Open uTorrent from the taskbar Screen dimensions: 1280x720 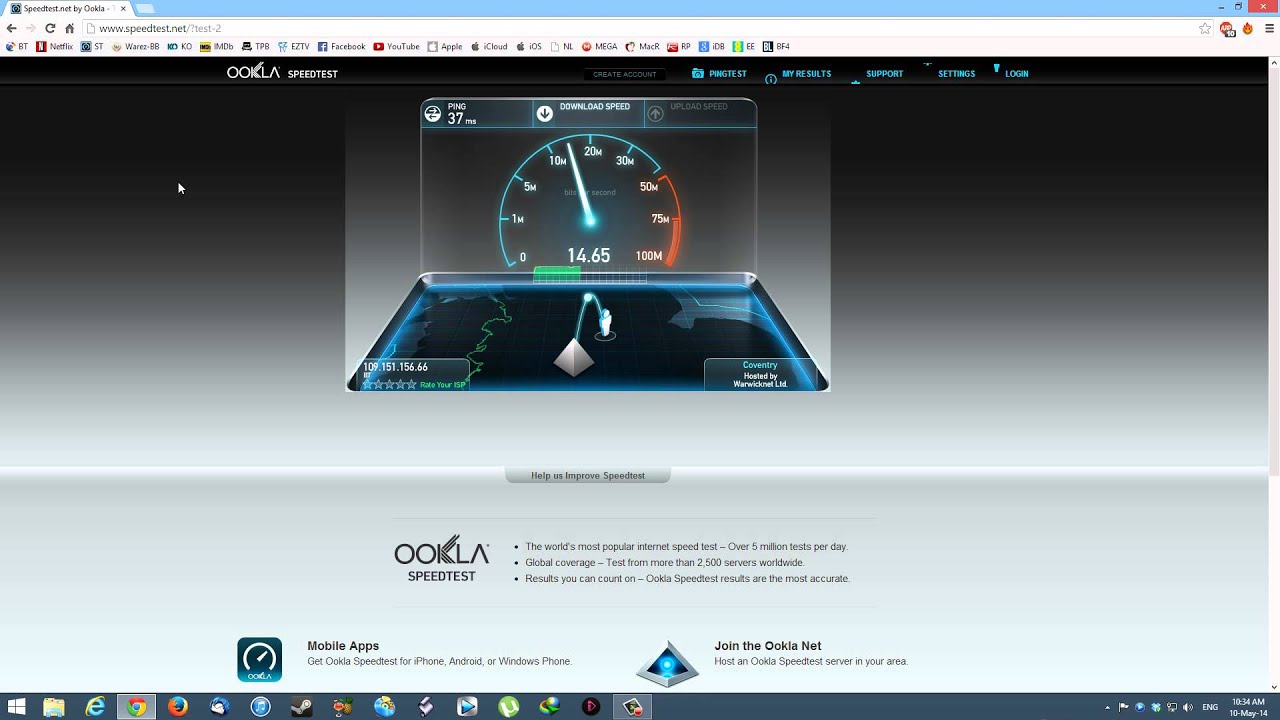pyautogui.click(x=509, y=707)
